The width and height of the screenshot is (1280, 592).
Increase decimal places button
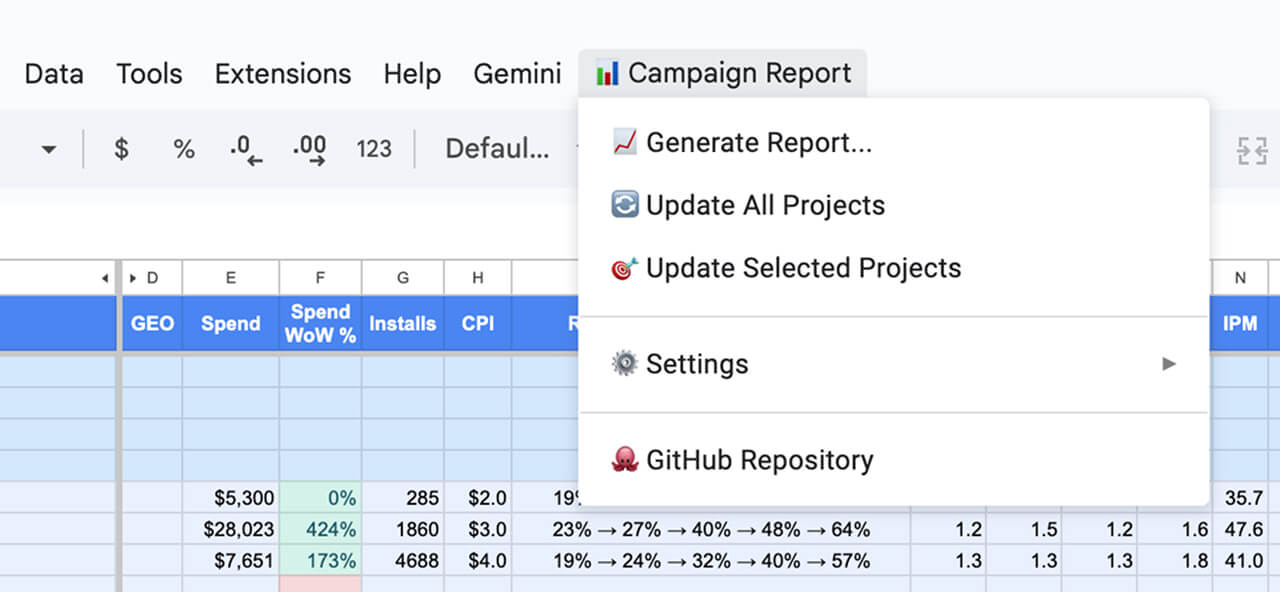pos(309,149)
